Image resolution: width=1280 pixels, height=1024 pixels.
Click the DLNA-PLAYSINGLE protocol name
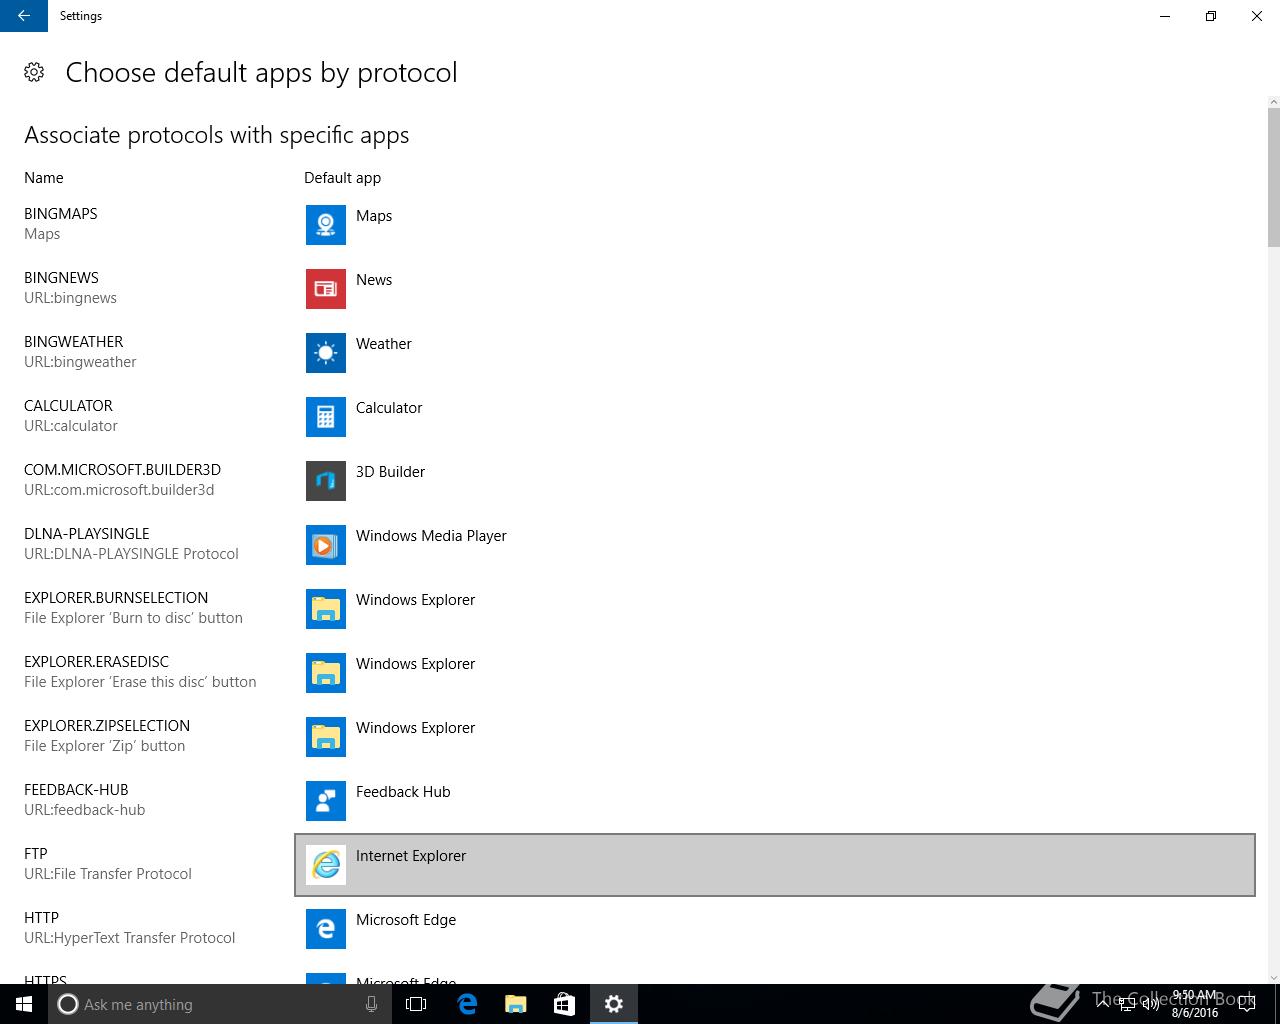[x=86, y=534]
